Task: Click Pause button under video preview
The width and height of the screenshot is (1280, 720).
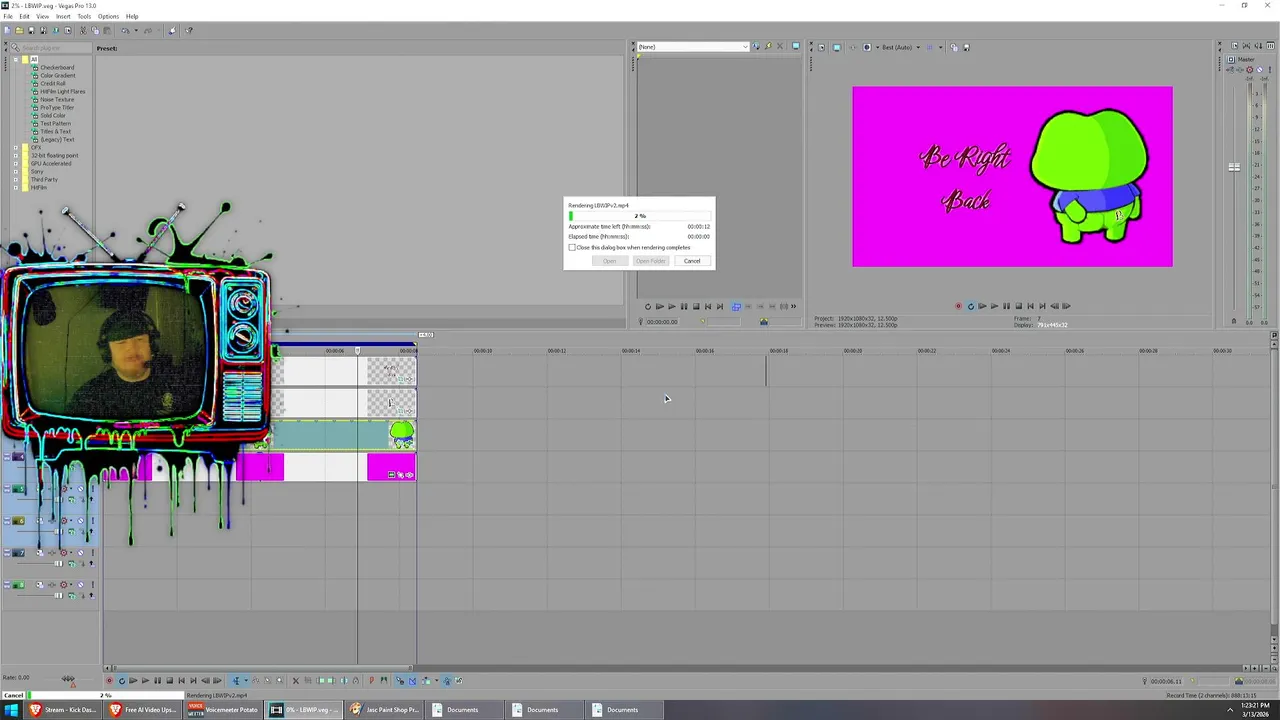Action: 1006,306
